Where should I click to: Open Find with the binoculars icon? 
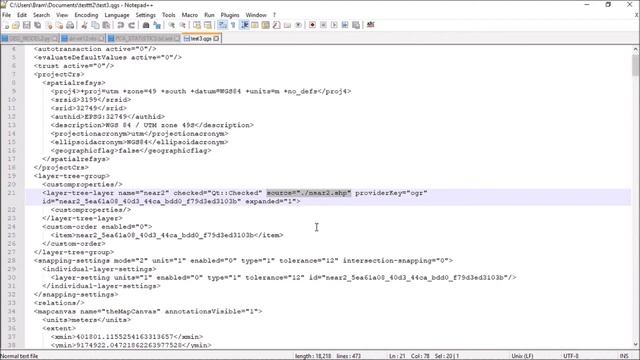point(146,25)
